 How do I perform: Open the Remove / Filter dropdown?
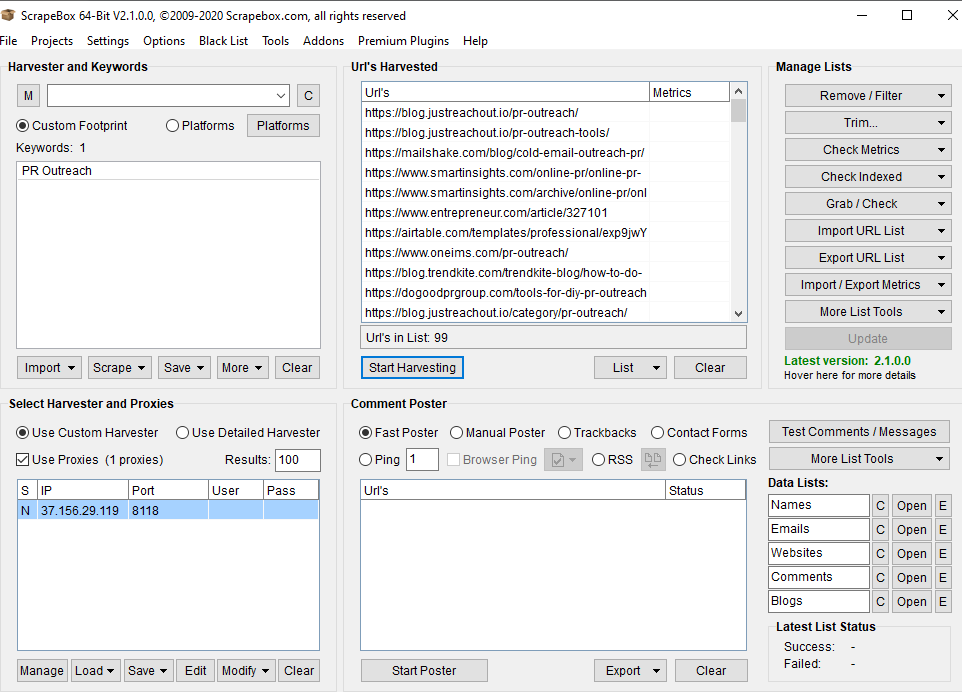[x=868, y=96]
